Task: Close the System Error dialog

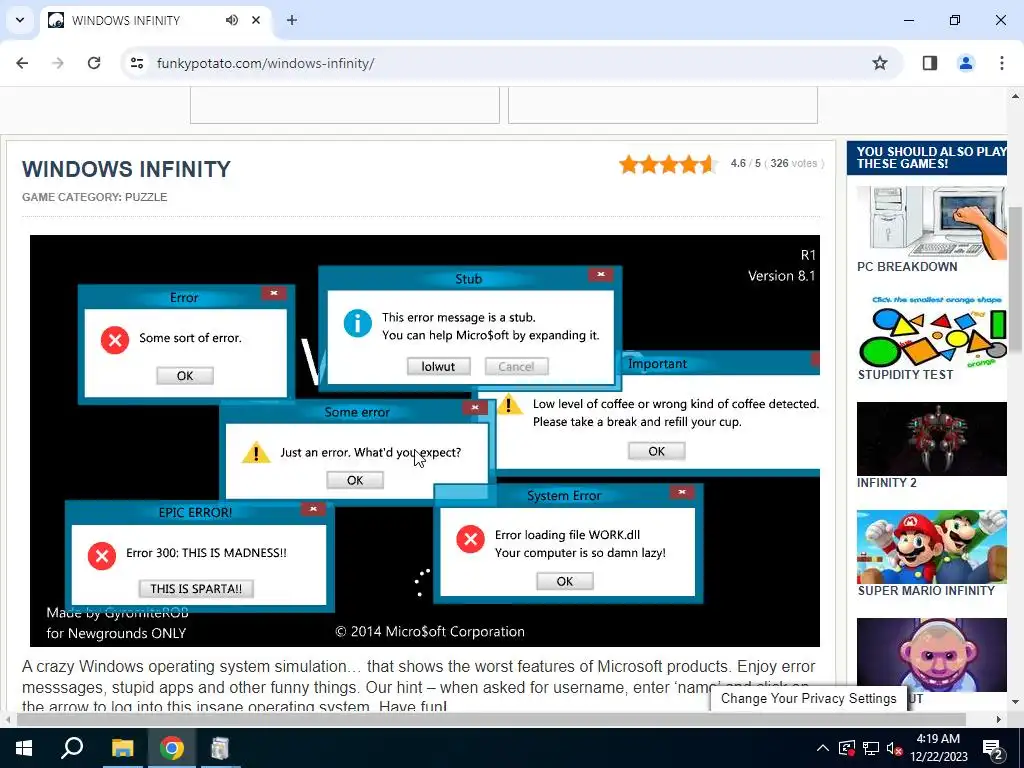Action: pos(682,492)
